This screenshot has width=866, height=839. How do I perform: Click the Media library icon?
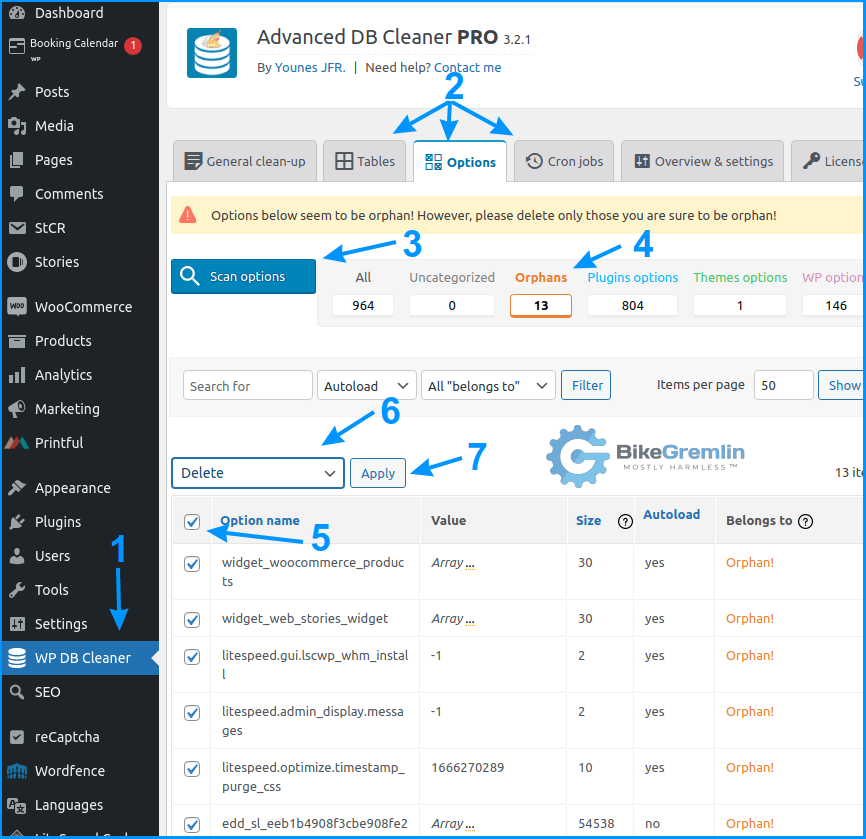(x=17, y=126)
